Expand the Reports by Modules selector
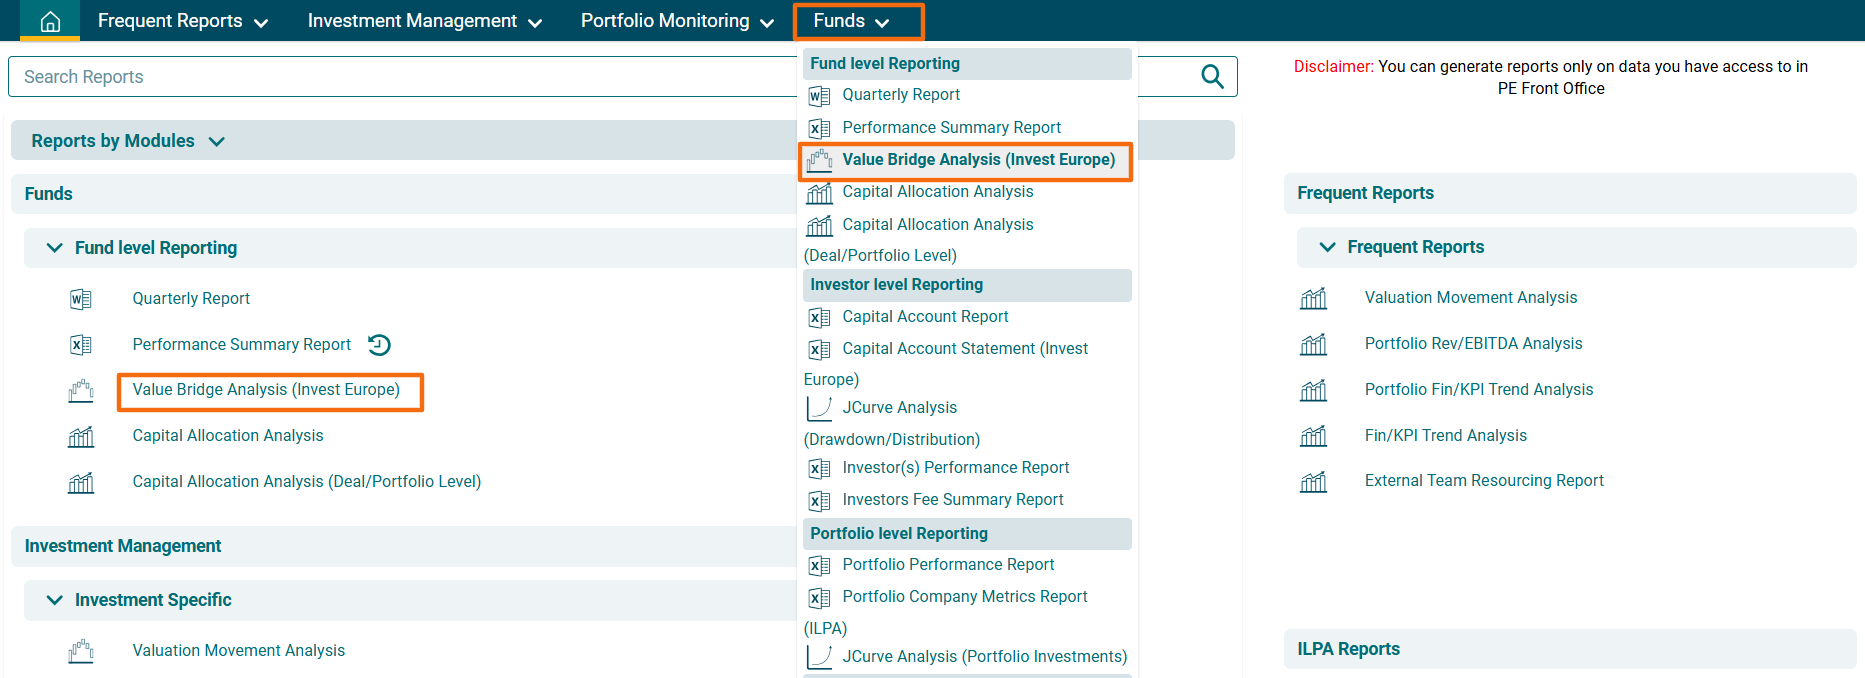1865x678 pixels. (x=128, y=141)
